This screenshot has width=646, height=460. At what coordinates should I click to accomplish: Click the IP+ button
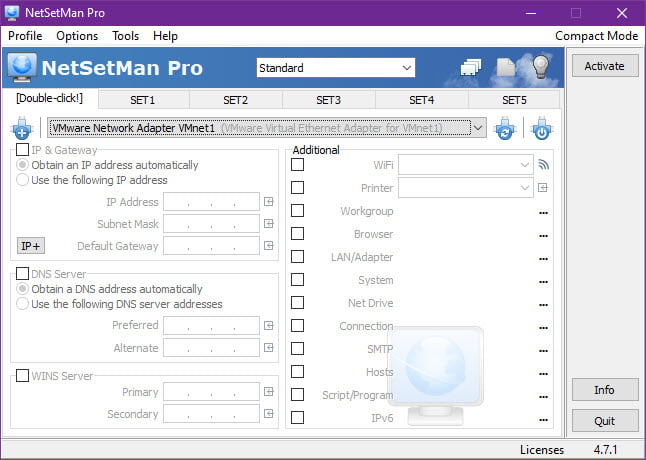[31, 246]
